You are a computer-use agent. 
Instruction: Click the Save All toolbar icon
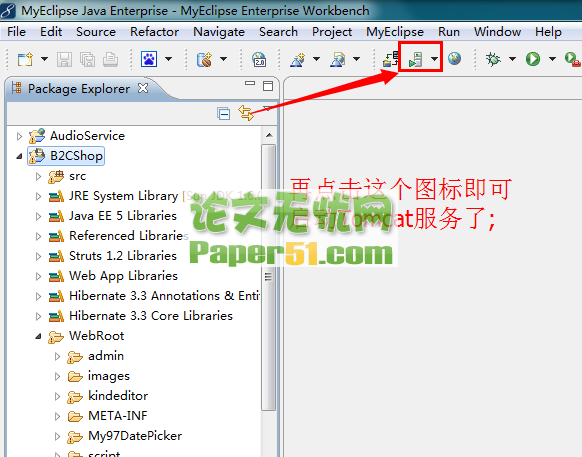tap(88, 59)
